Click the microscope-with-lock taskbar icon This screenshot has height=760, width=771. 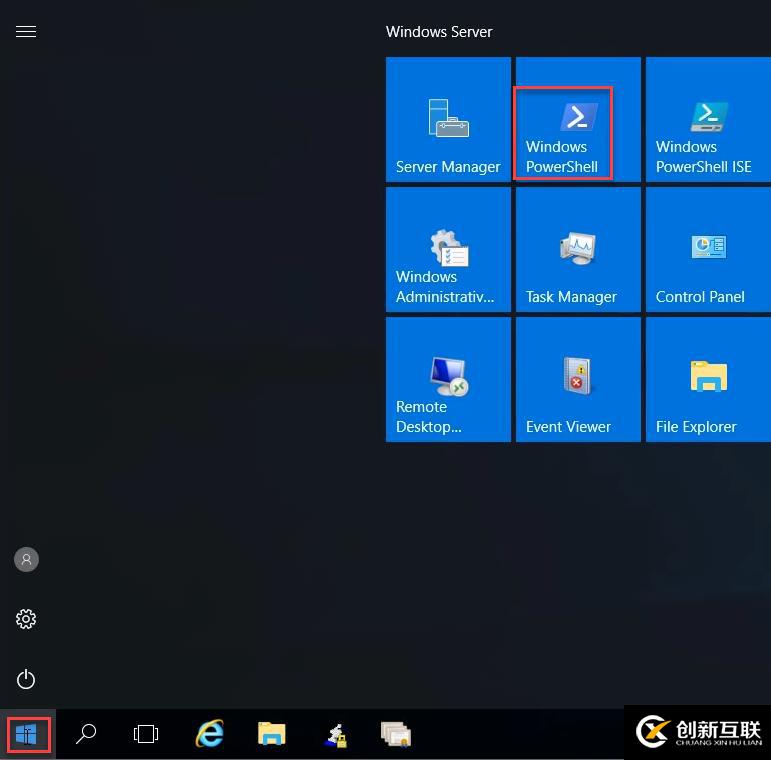(335, 736)
